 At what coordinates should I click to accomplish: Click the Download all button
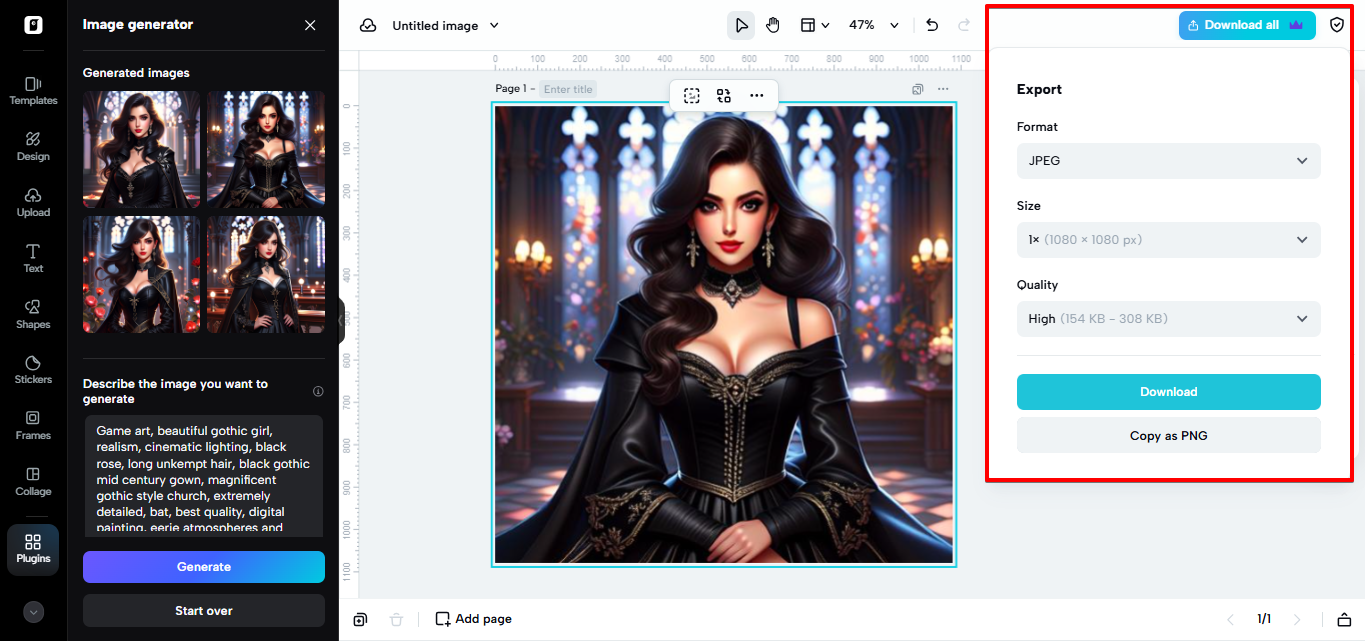[x=1246, y=25]
